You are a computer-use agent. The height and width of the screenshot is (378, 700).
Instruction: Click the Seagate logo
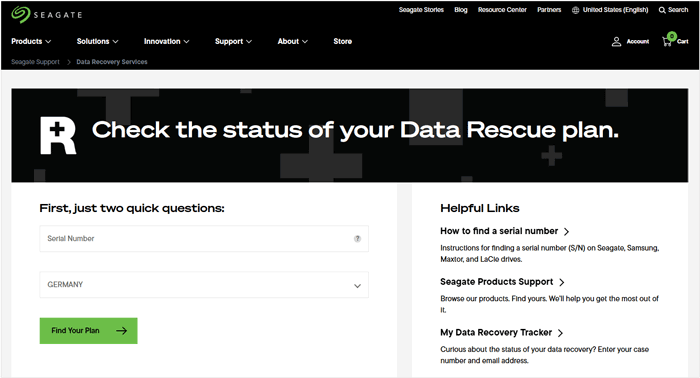tap(47, 14)
